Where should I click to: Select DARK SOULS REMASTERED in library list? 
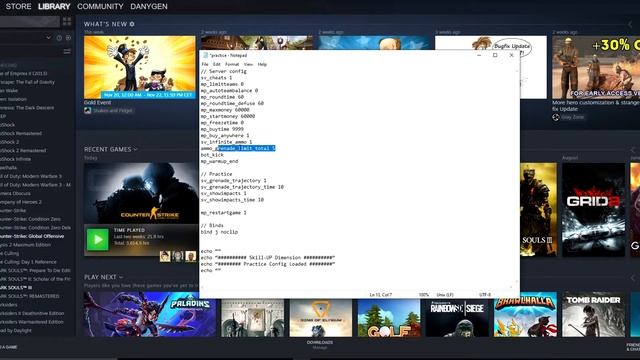pyautogui.click(x=30, y=296)
